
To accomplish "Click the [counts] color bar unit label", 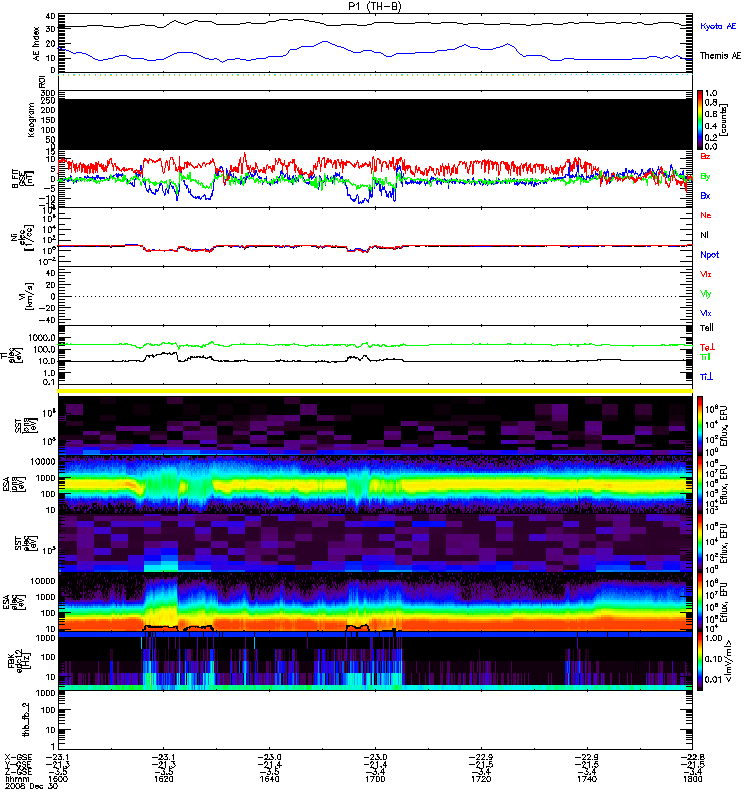I will tap(725, 120).
